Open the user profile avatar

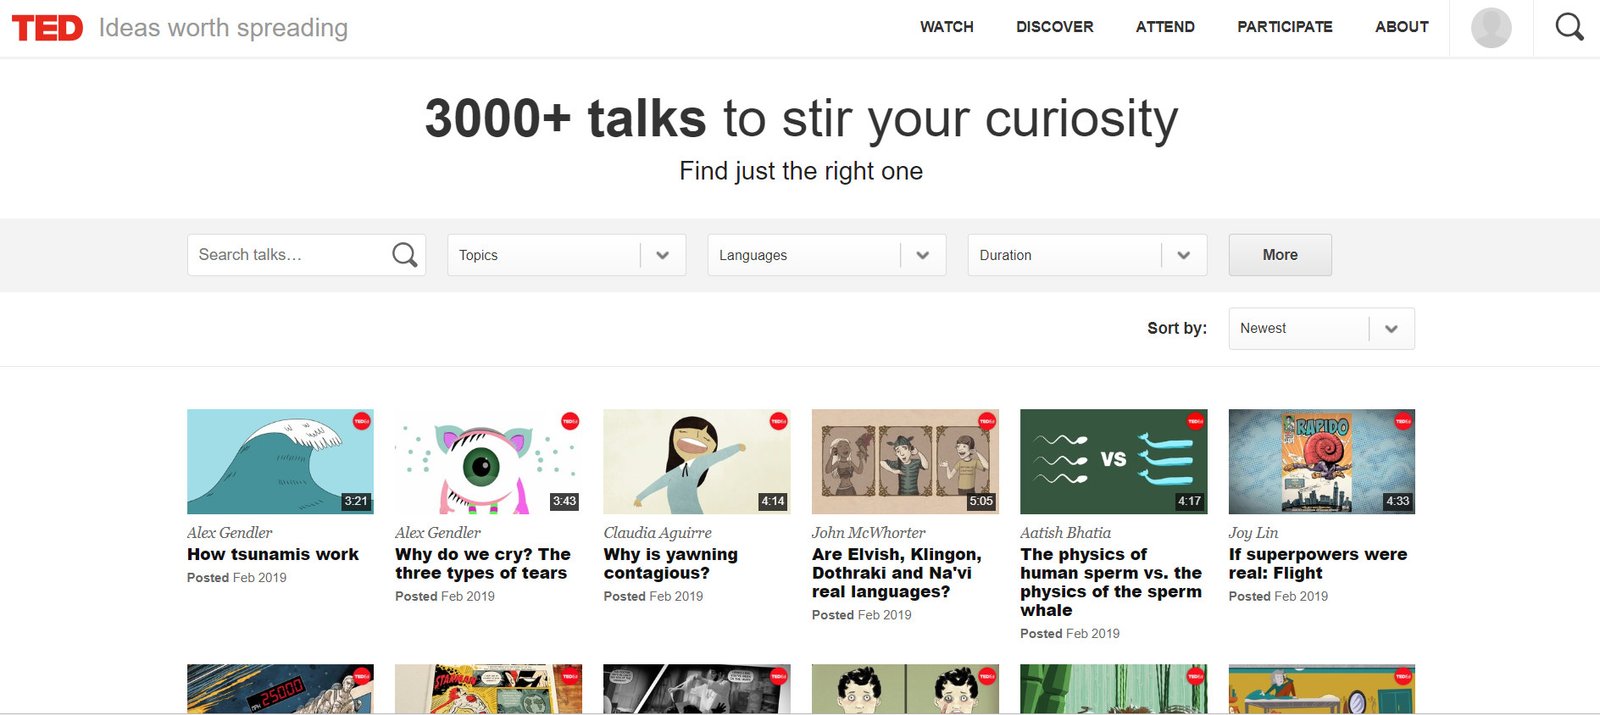click(1491, 28)
